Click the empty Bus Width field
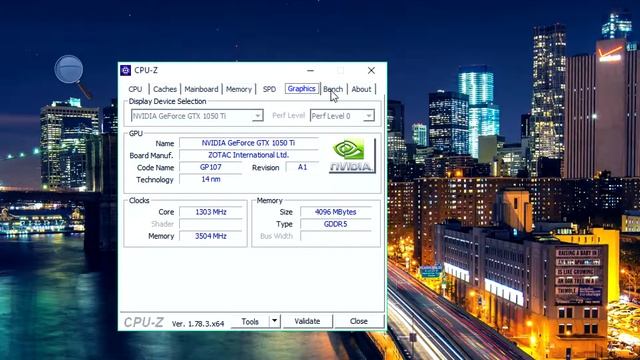 click(336, 236)
